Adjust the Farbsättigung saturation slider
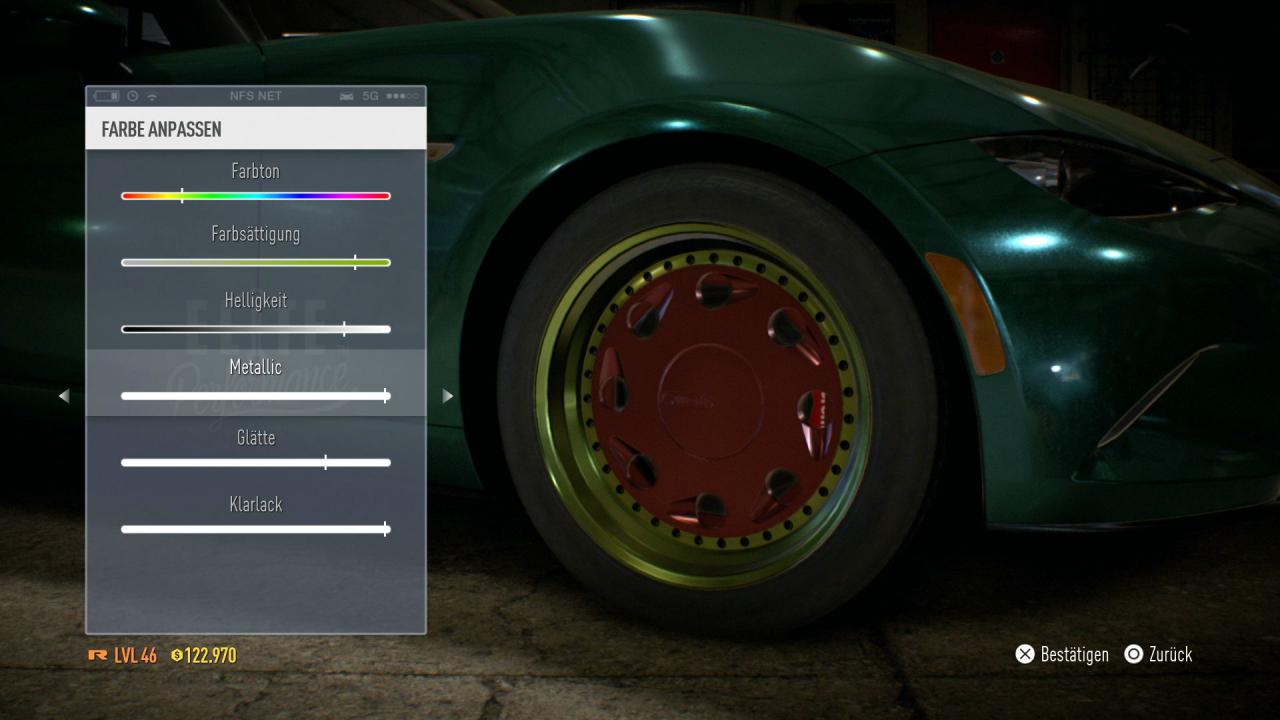 tap(256, 262)
